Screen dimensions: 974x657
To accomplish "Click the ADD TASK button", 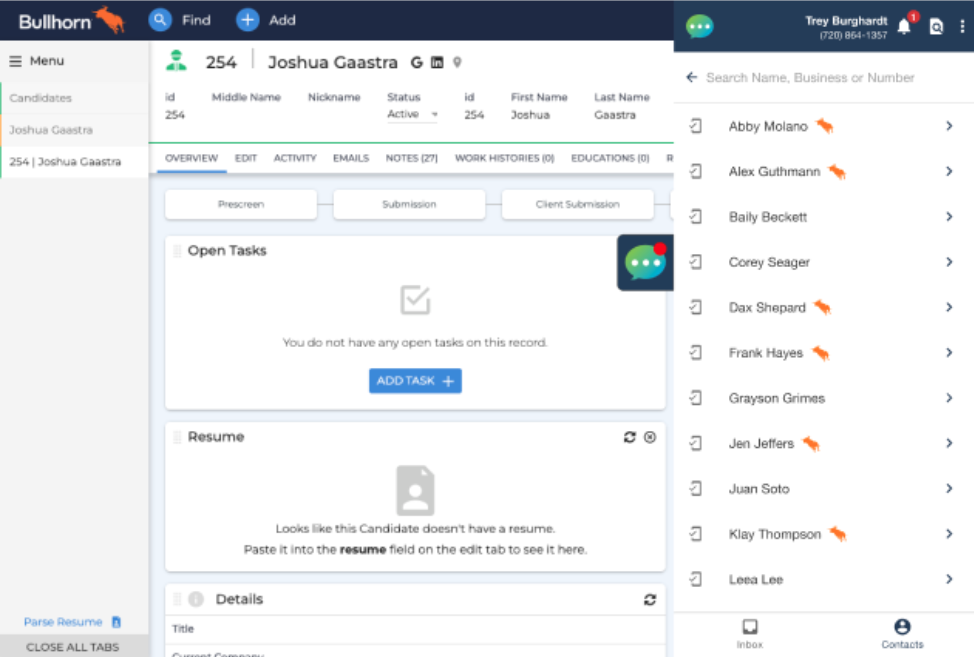I will tap(415, 381).
